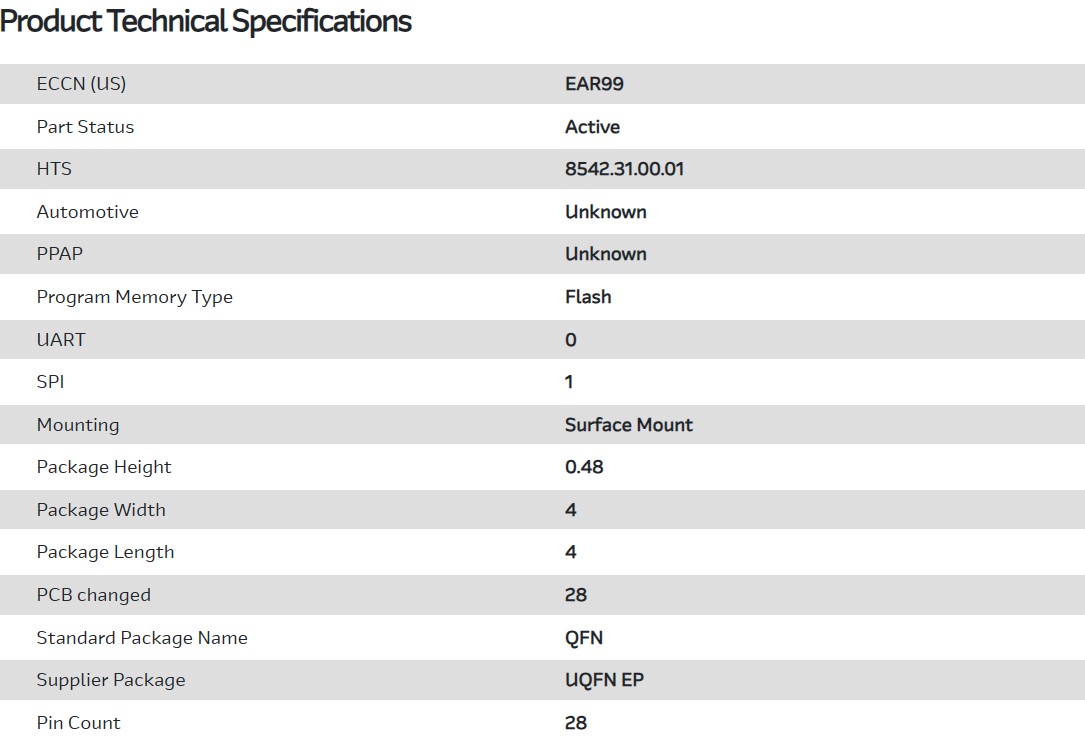Click the Product Technical Specifications heading
This screenshot has height=743, width=1085.
point(206,21)
